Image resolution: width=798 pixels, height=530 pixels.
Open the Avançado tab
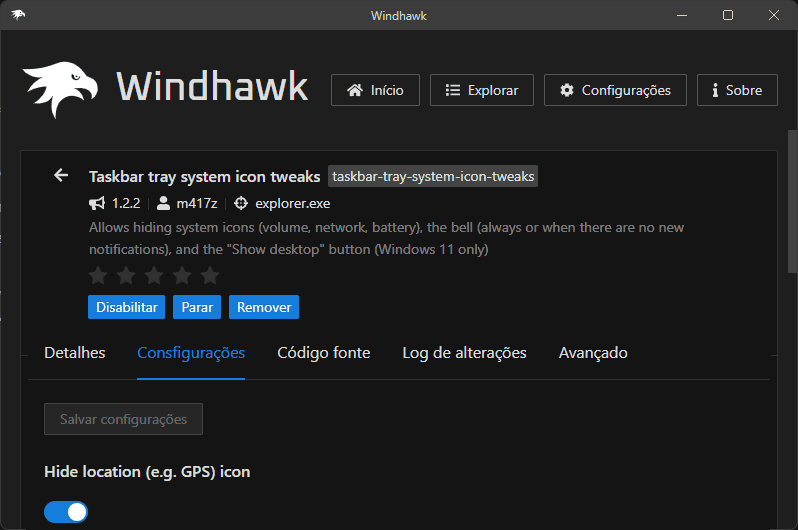[x=593, y=353]
